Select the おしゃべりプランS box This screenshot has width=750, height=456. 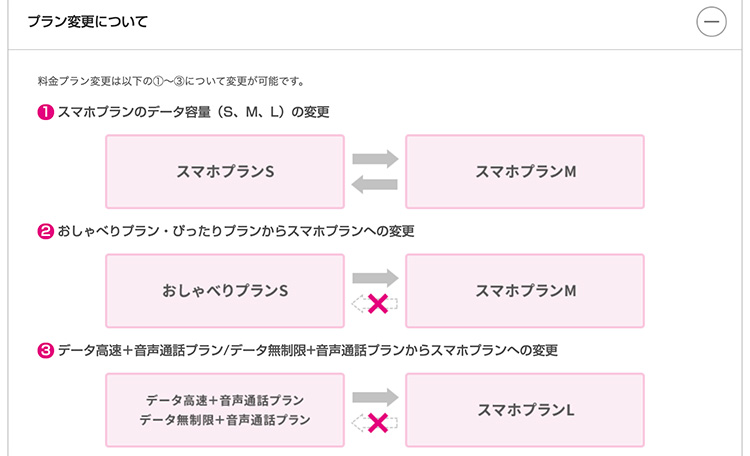[x=225, y=290]
